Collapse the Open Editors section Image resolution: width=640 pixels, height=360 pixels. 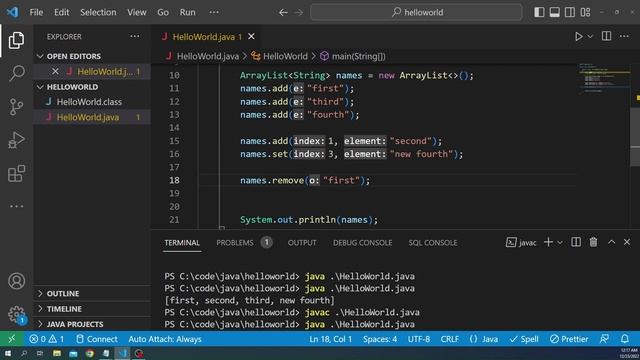[x=92, y=56]
